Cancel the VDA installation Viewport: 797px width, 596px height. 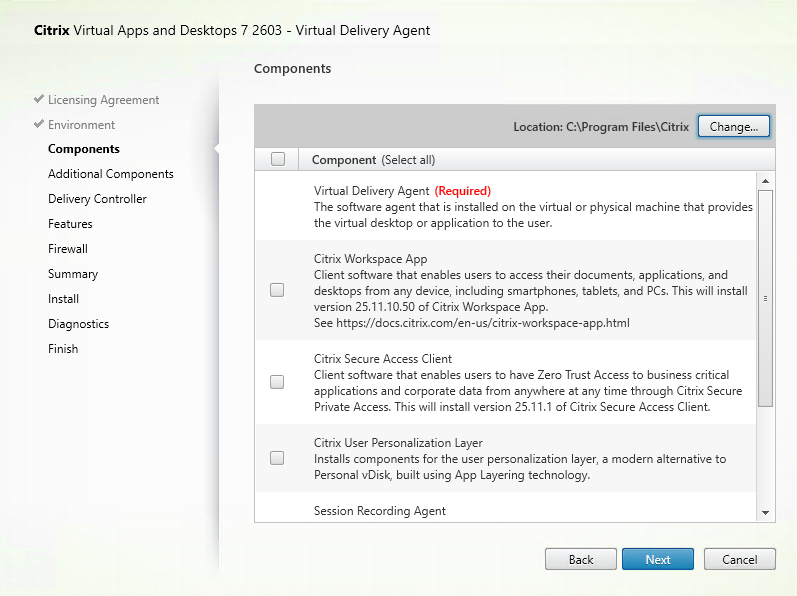click(x=740, y=559)
